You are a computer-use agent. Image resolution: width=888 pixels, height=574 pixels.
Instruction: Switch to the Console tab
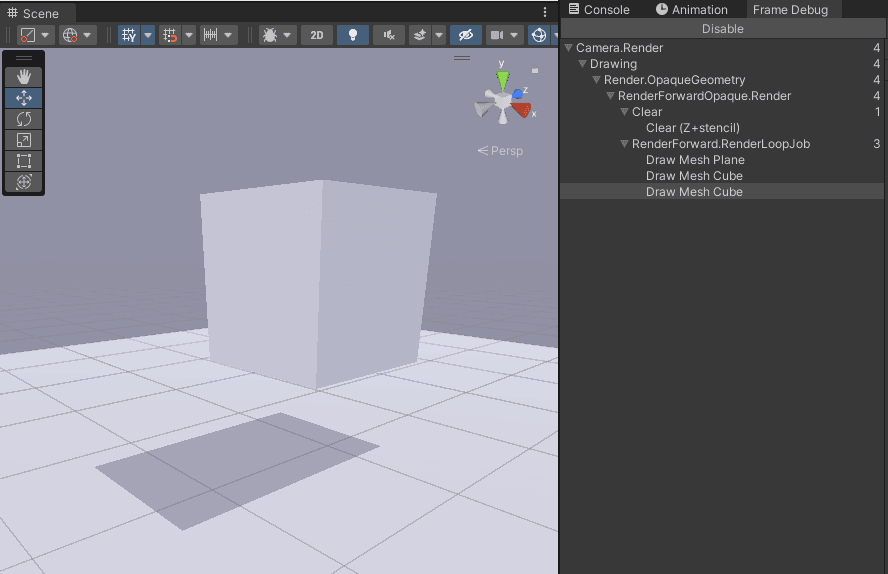pyautogui.click(x=599, y=10)
